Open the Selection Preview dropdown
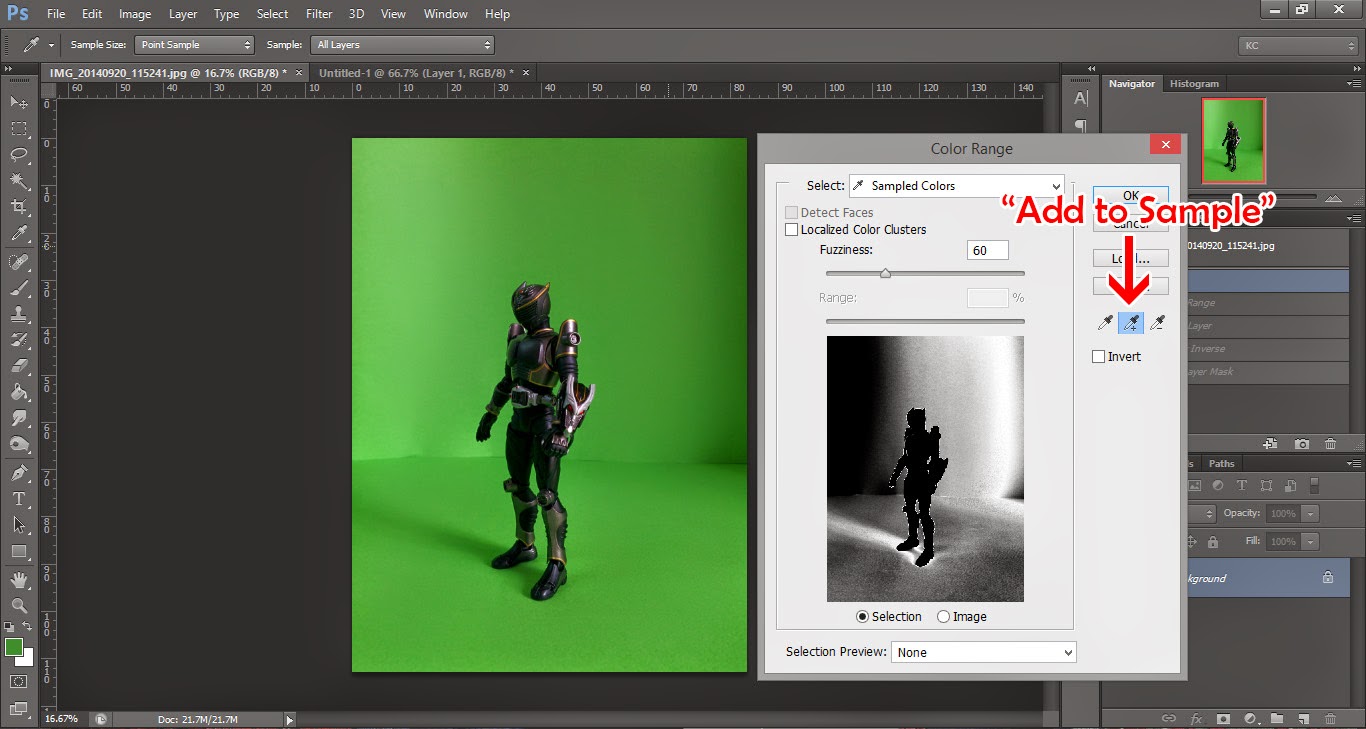The image size is (1366, 729). point(983,651)
